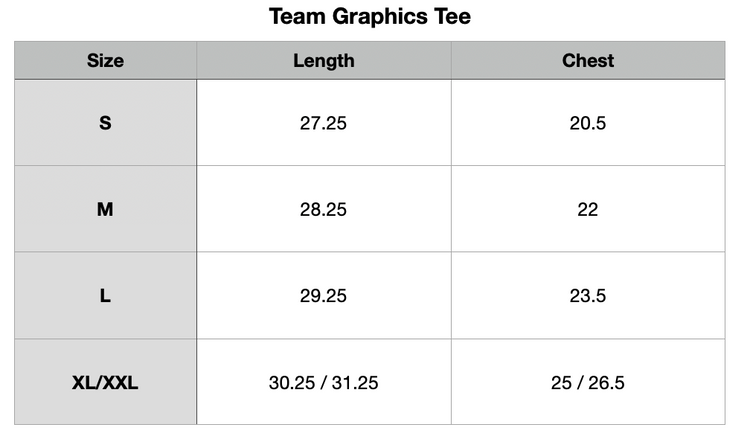Screen dimensions: 750x442
Task: Click the S size row label
Action: [105, 123]
